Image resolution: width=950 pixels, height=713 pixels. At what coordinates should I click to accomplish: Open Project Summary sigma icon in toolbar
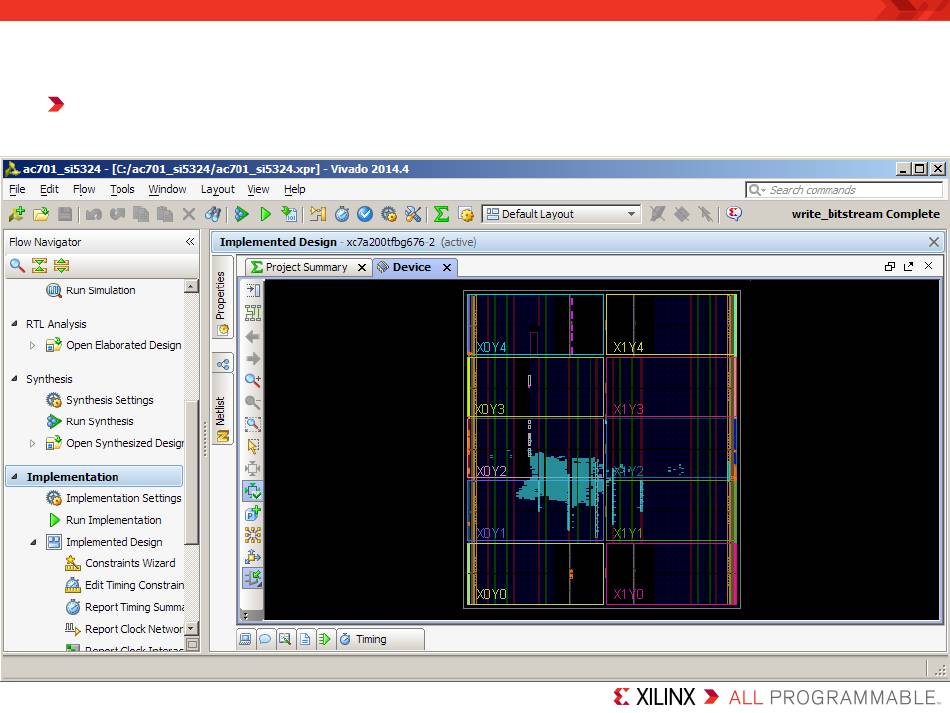[x=442, y=214]
